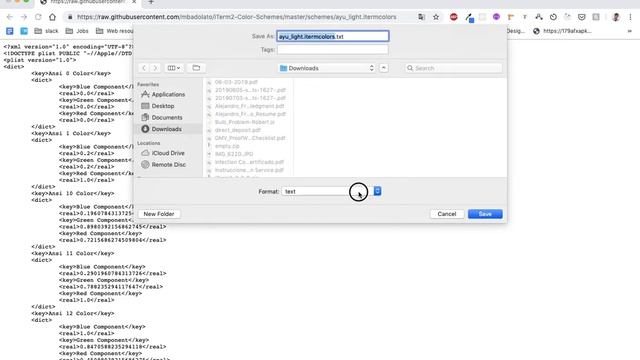Go back in the save dialog
The width and height of the screenshot is (640, 360).
click(x=144, y=68)
